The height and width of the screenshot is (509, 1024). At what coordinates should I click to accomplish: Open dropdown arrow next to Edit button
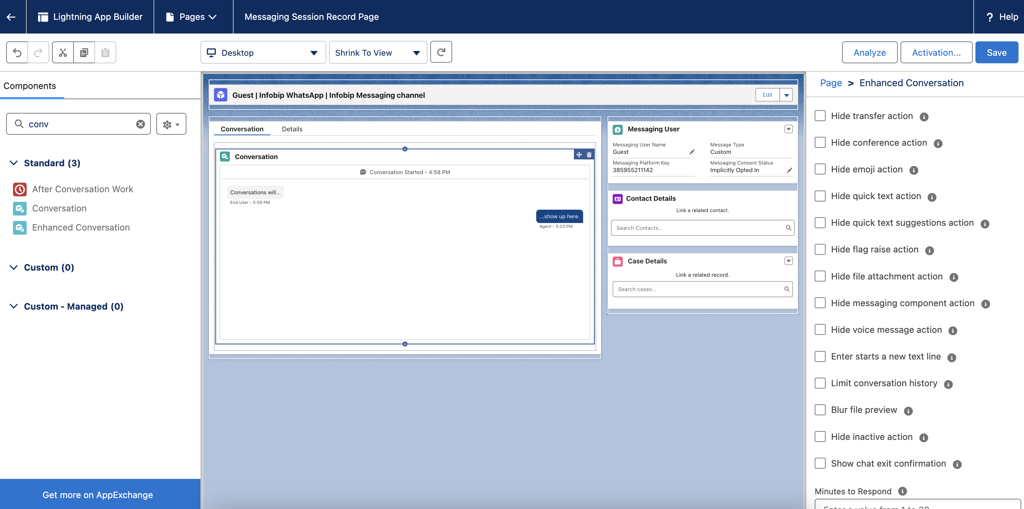[786, 95]
